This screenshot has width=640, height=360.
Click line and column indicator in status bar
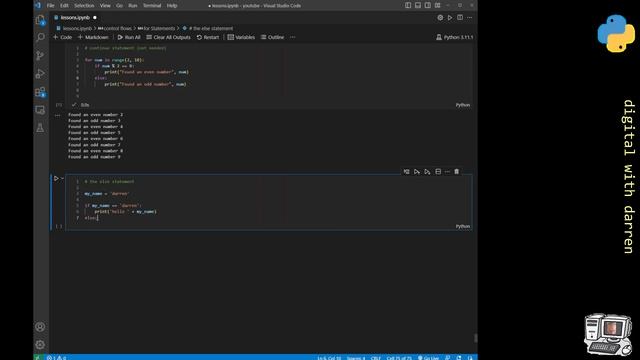click(329, 358)
